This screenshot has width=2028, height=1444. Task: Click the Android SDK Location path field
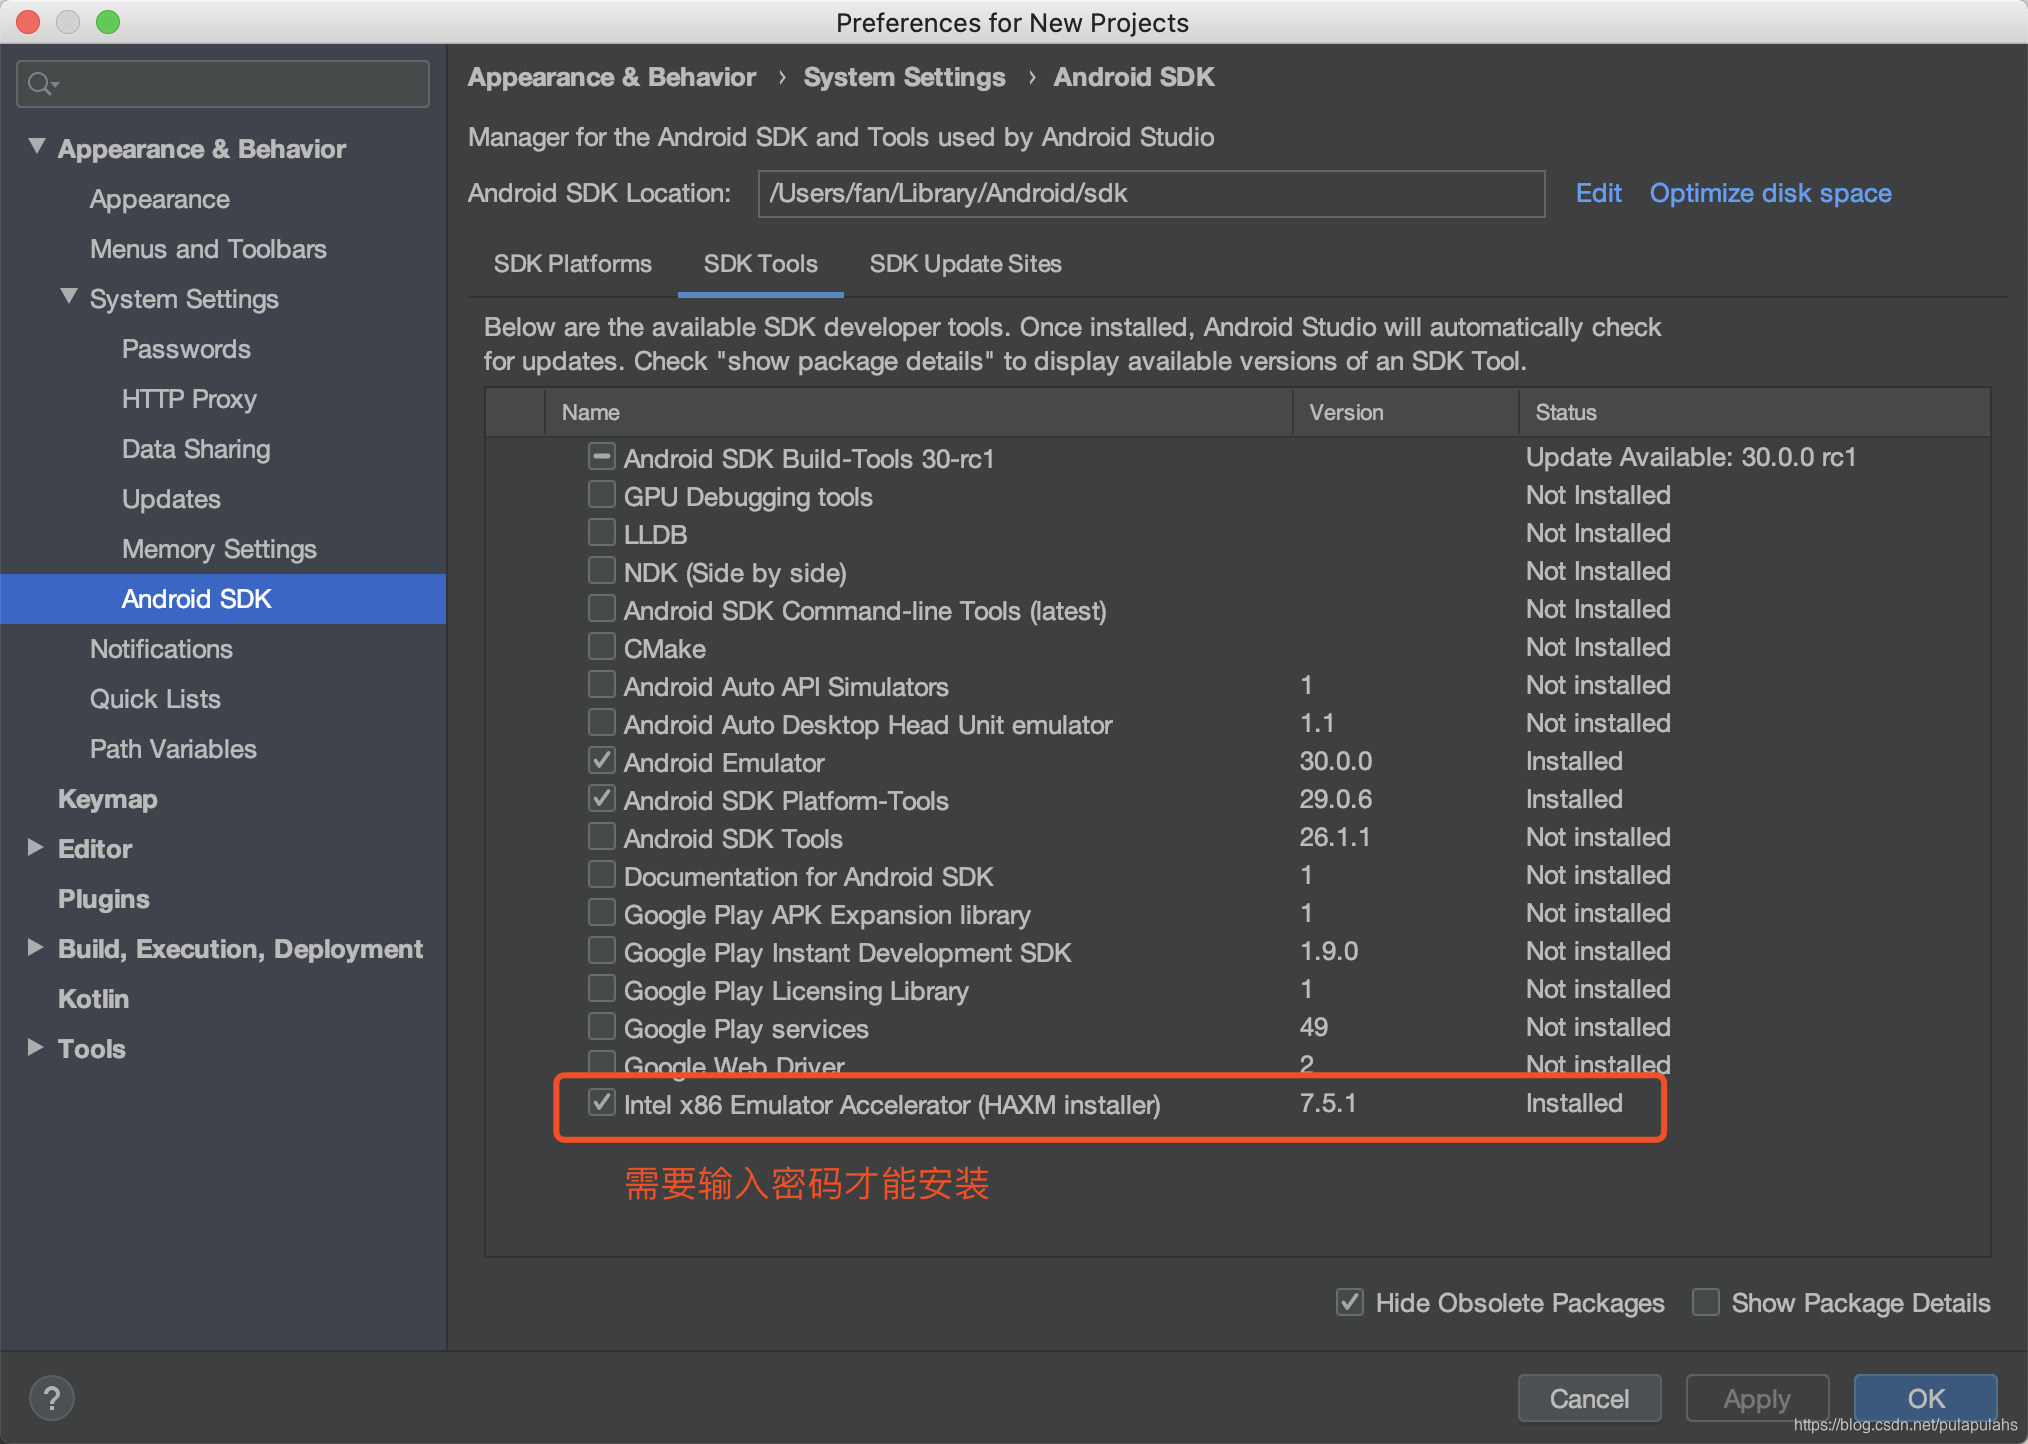(x=1151, y=193)
